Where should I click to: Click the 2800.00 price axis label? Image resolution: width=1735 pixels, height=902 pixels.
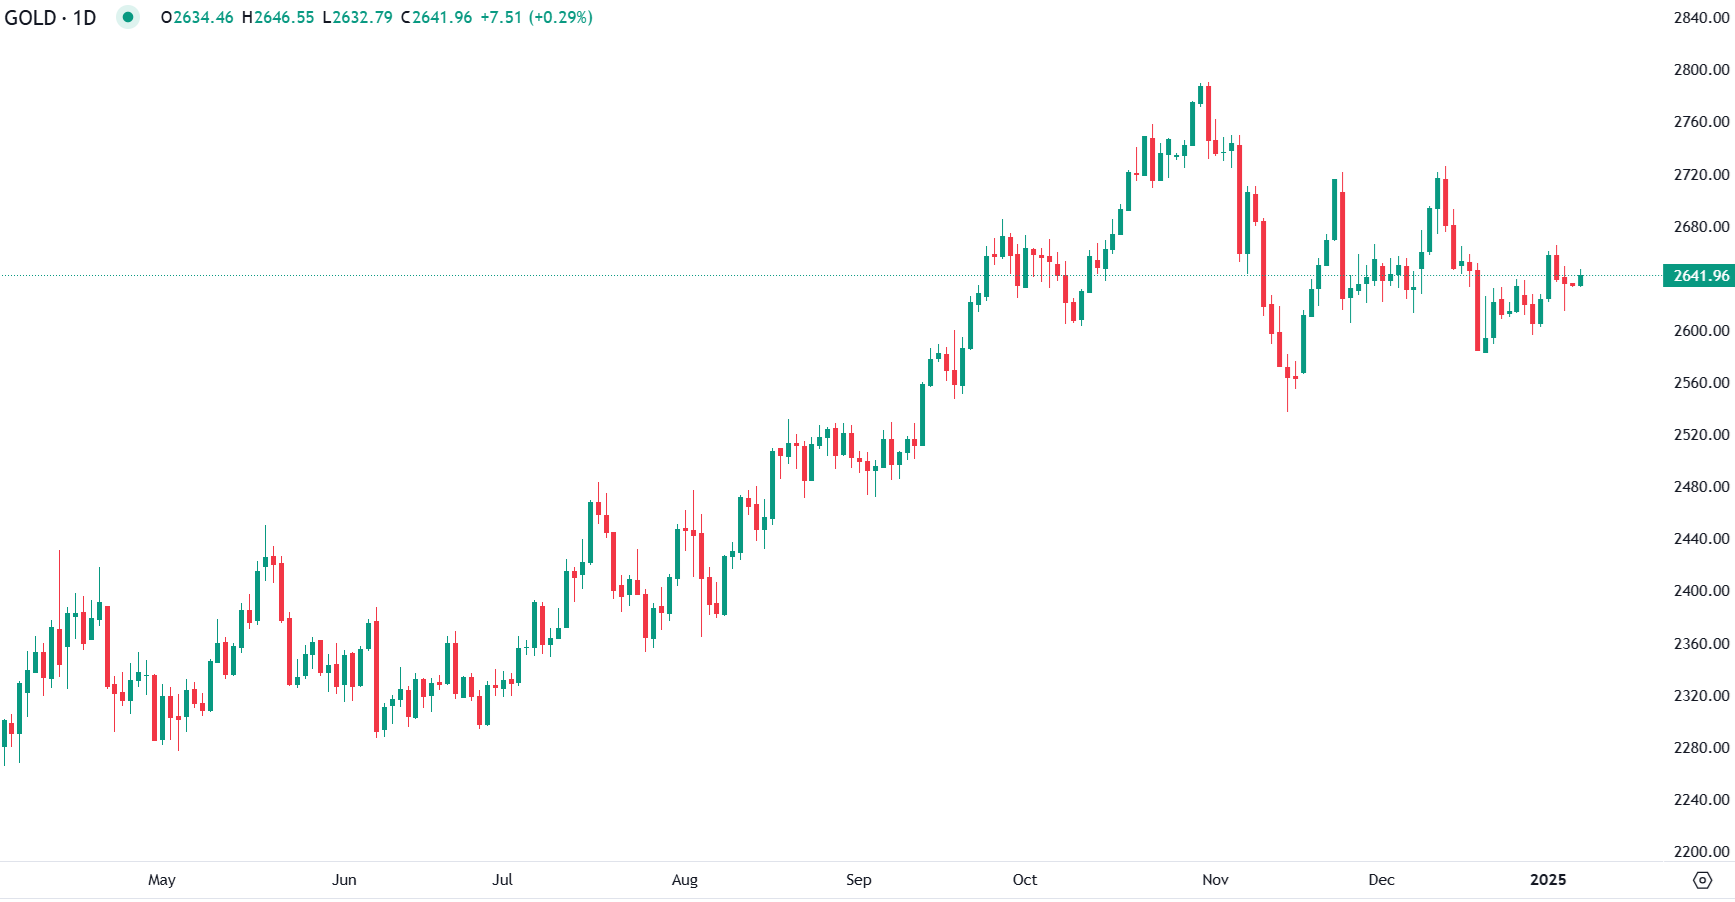(x=1701, y=70)
